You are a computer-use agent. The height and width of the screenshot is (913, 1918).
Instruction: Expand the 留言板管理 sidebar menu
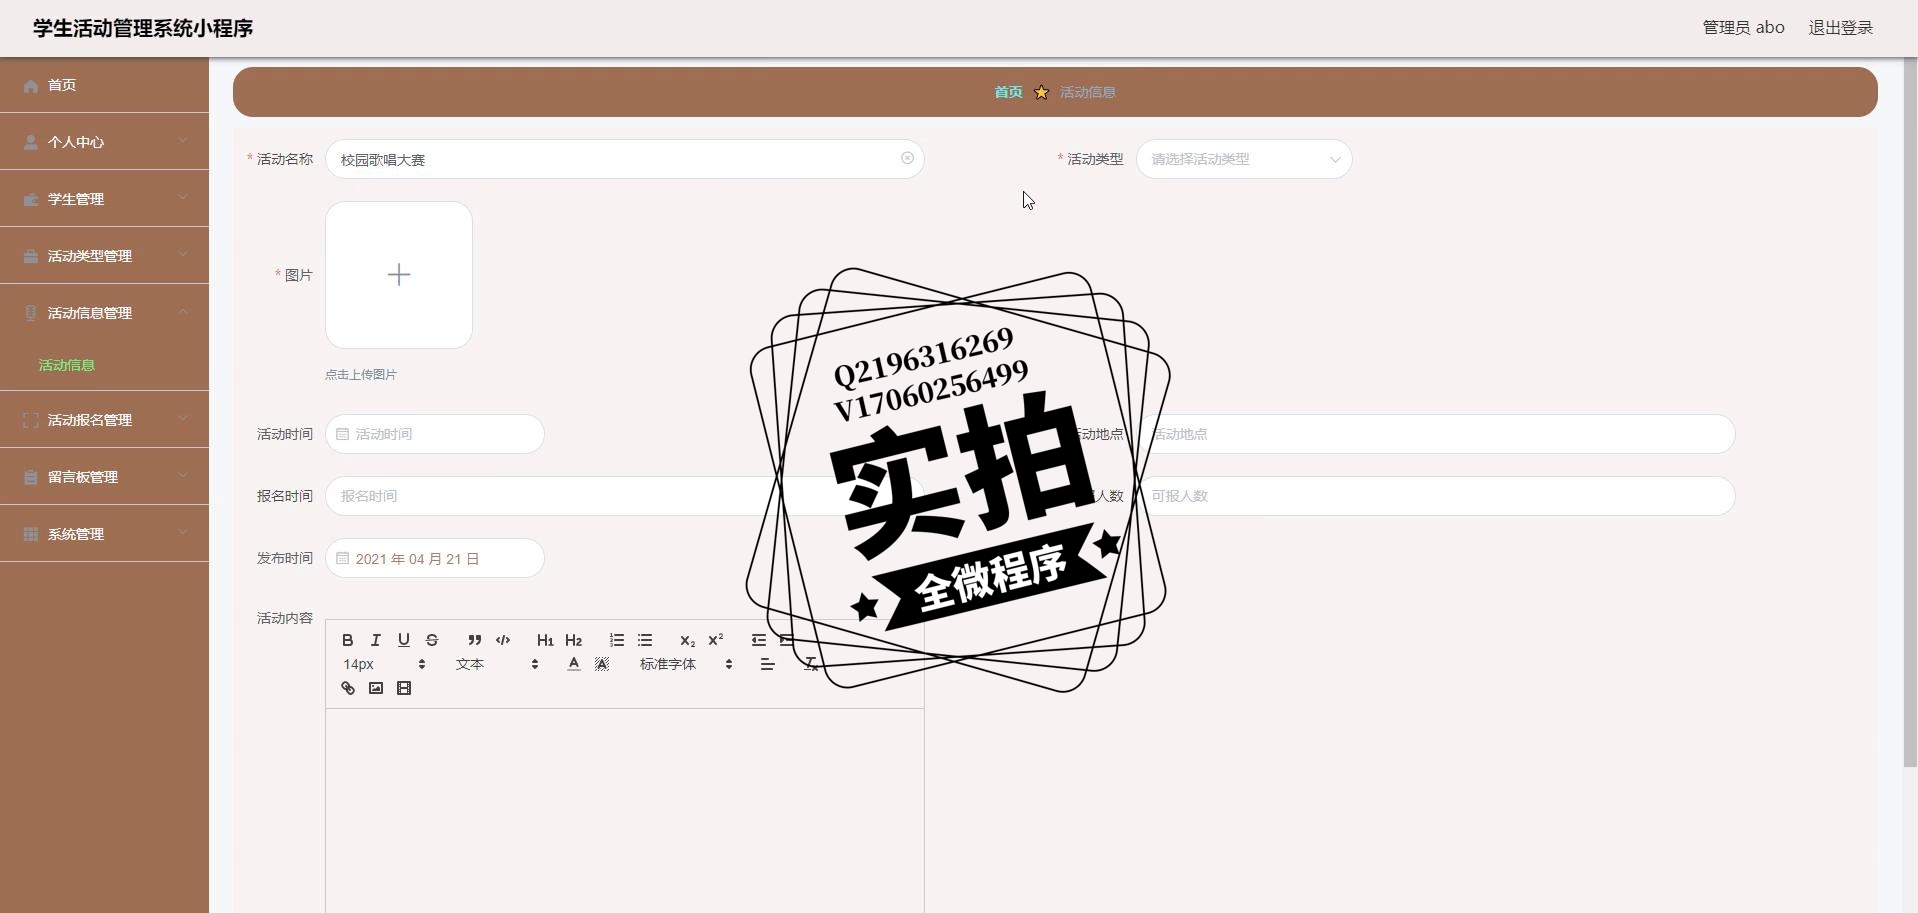click(105, 477)
